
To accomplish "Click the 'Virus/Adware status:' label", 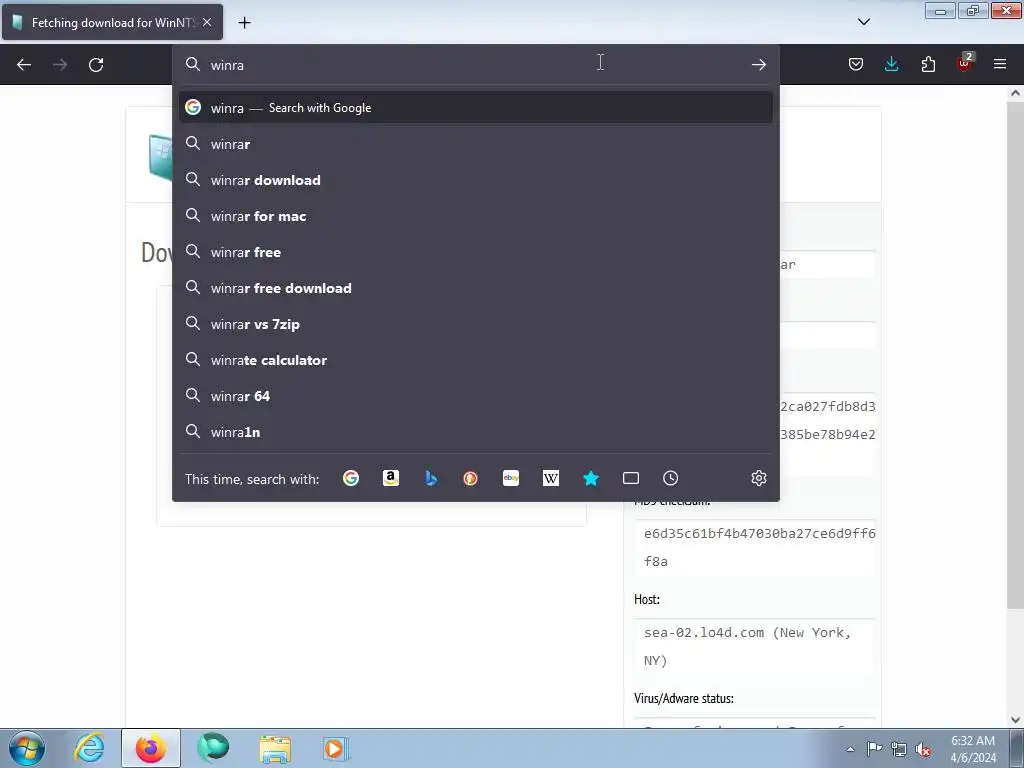I will tap(684, 698).
